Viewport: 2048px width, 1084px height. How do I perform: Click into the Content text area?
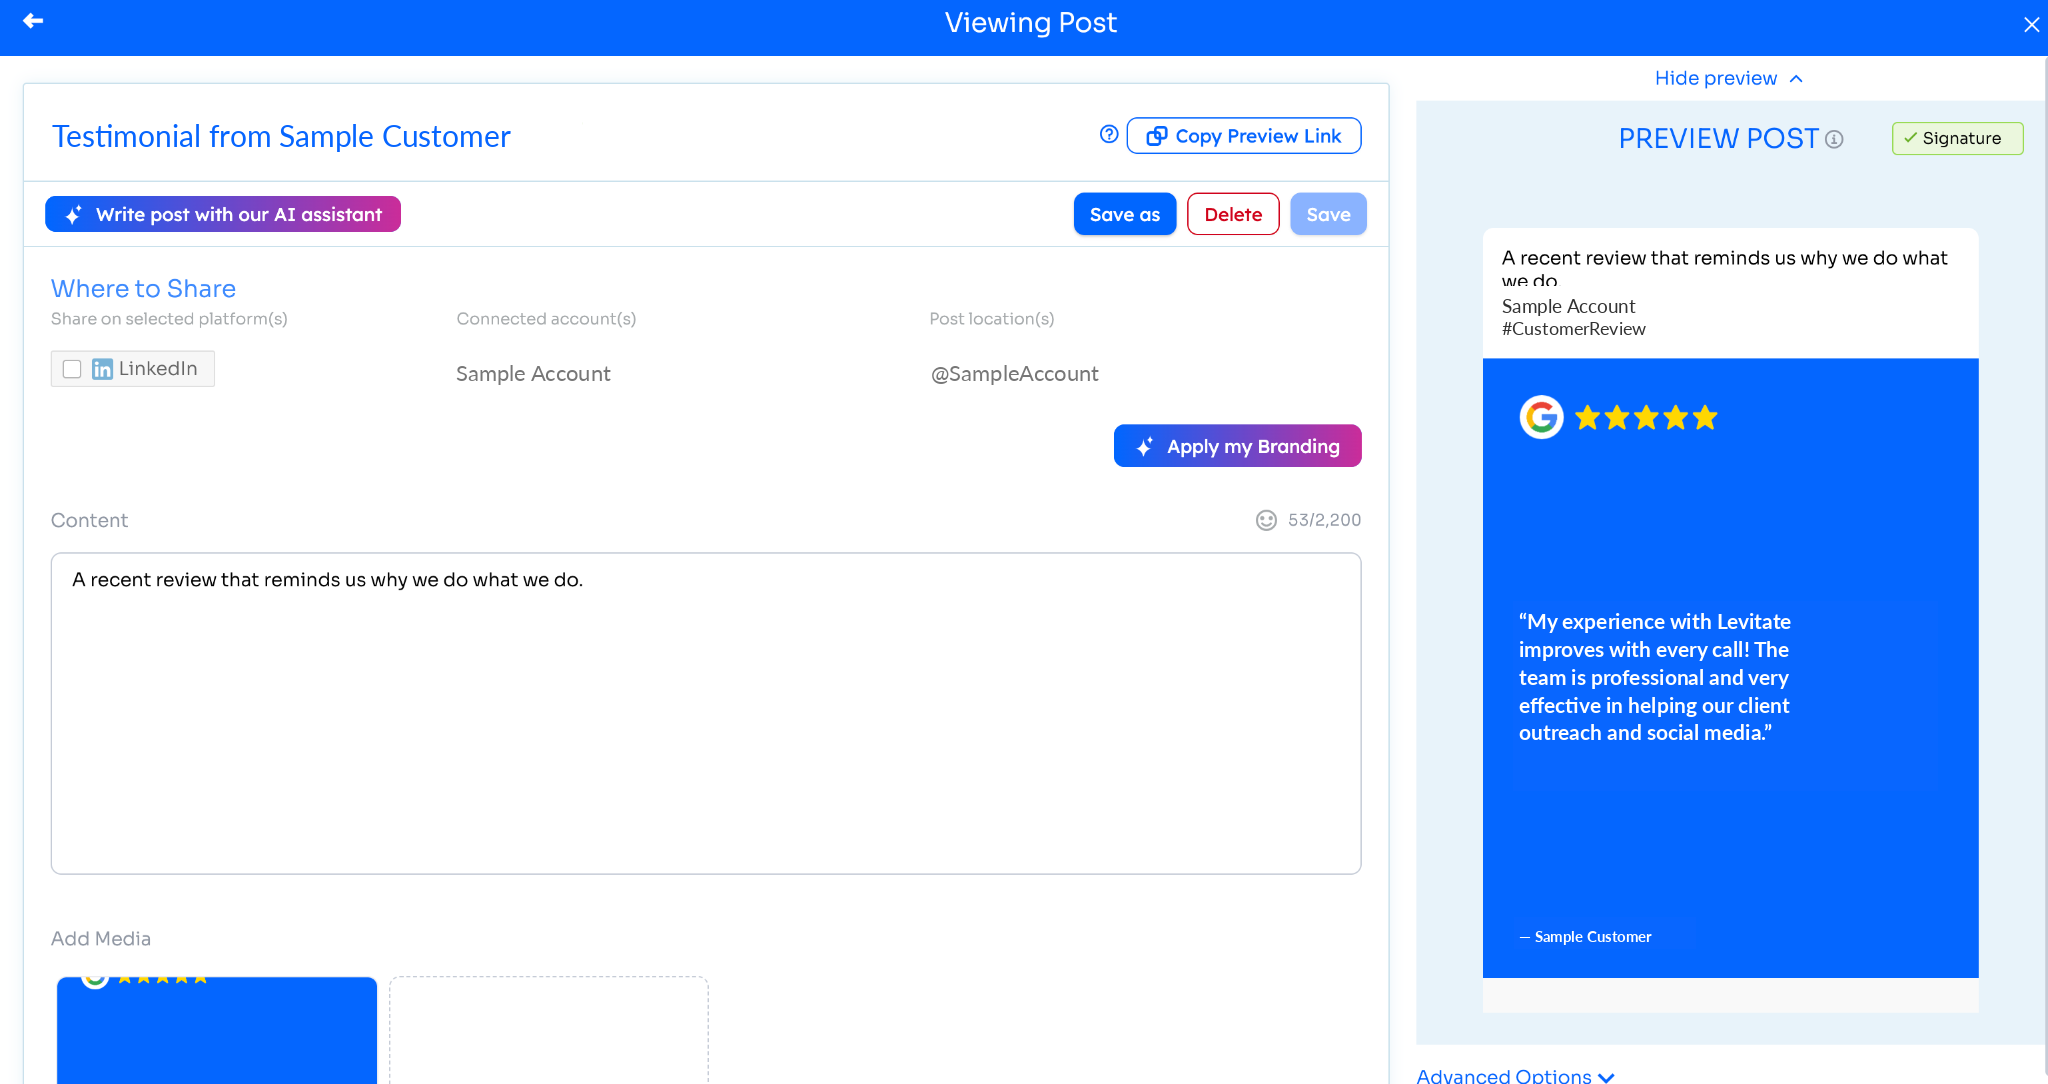tap(706, 714)
